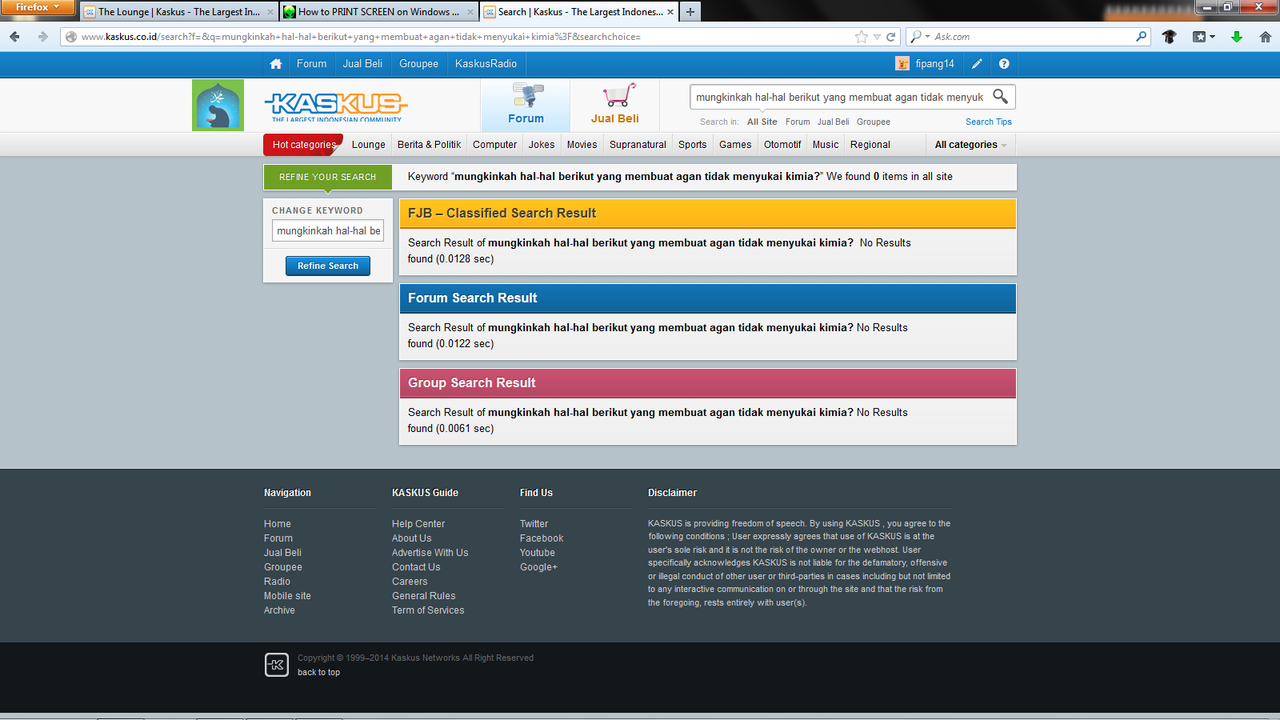Open the Kaskus logo

click(x=336, y=106)
